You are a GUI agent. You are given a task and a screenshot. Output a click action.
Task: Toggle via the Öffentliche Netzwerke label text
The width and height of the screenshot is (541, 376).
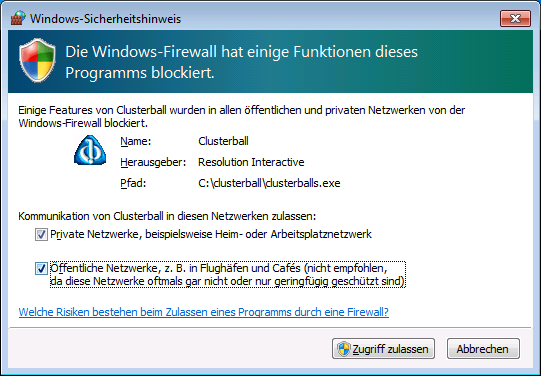click(228, 275)
